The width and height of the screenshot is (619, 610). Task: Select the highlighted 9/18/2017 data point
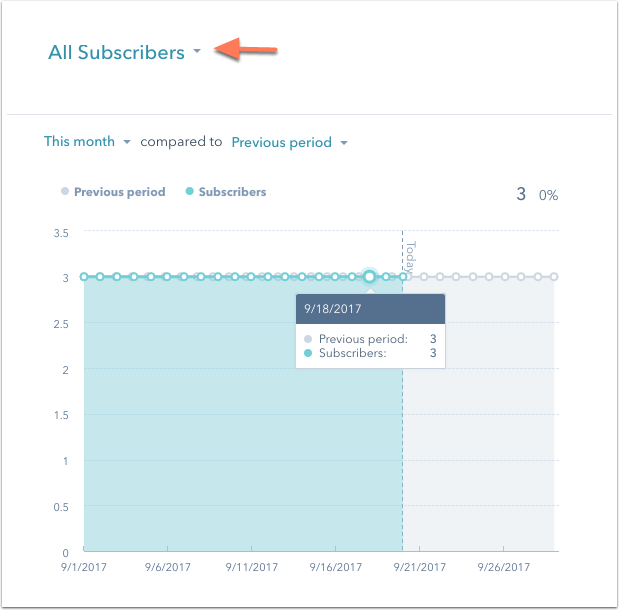(369, 277)
